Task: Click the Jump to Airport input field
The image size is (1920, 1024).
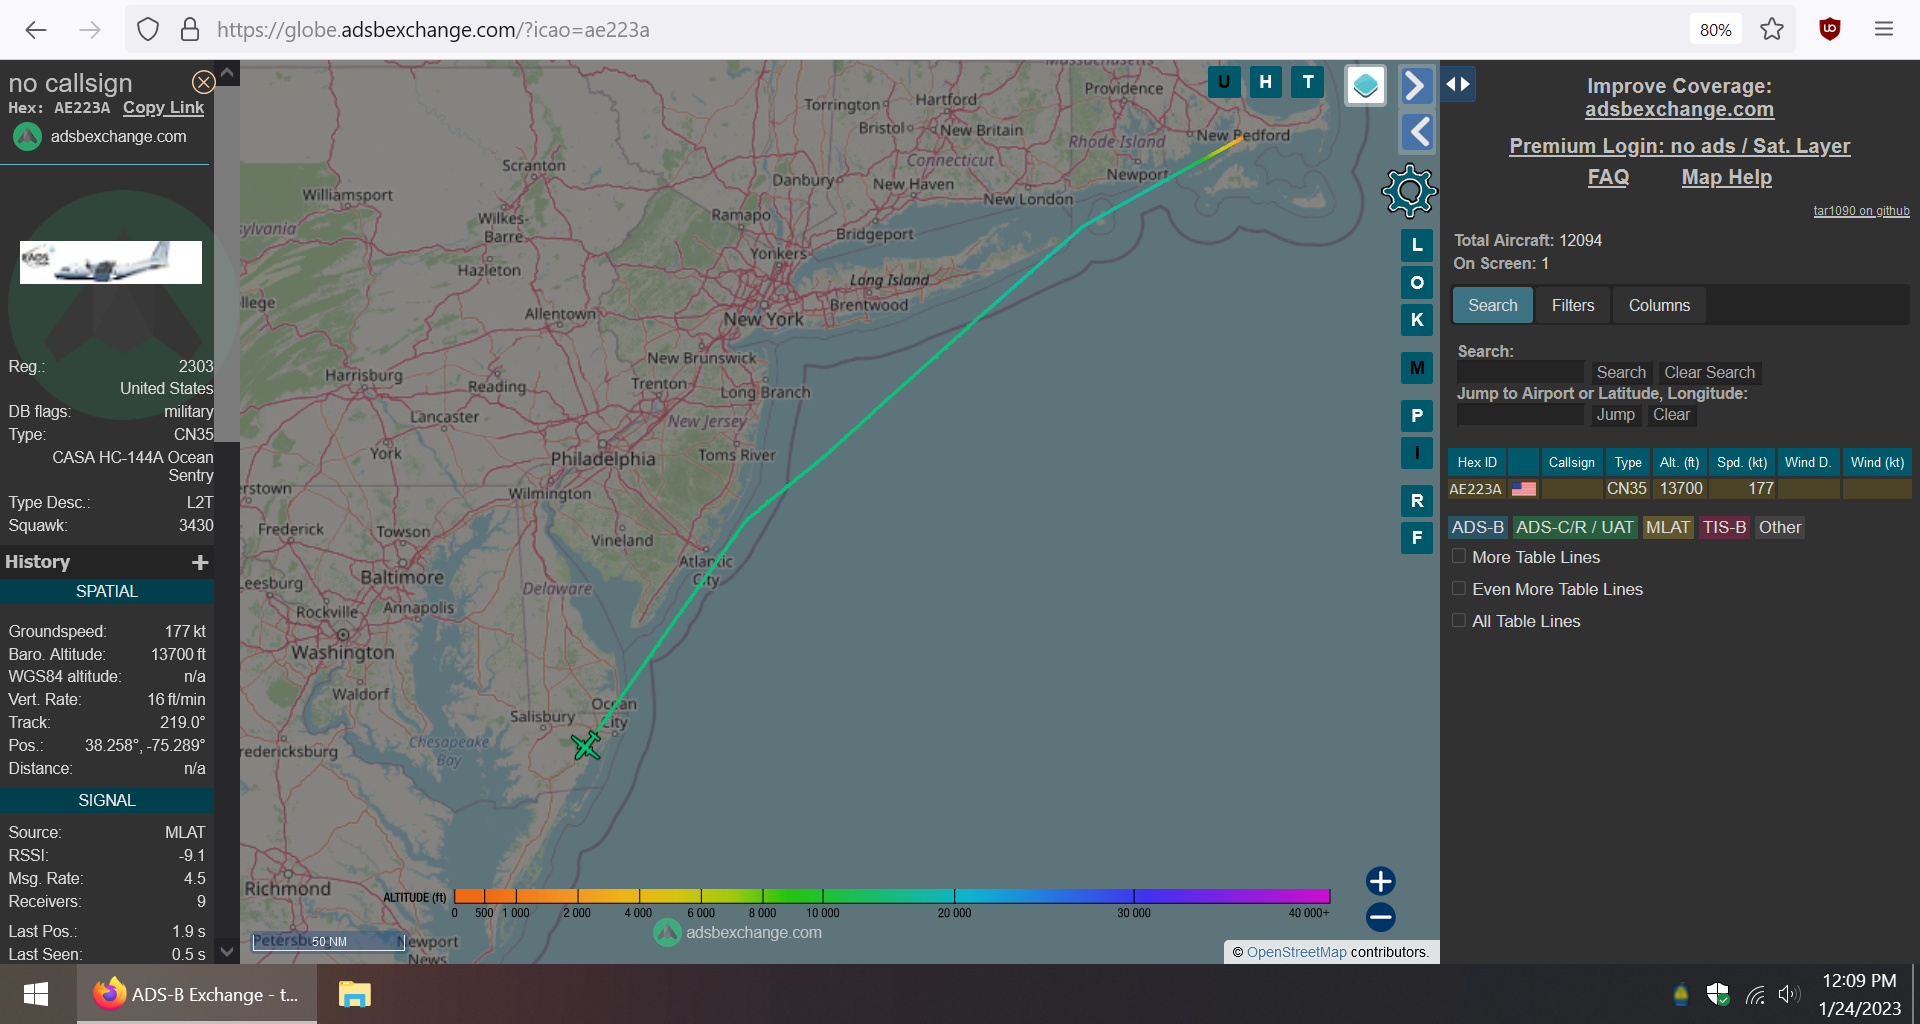Action: [x=1520, y=415]
